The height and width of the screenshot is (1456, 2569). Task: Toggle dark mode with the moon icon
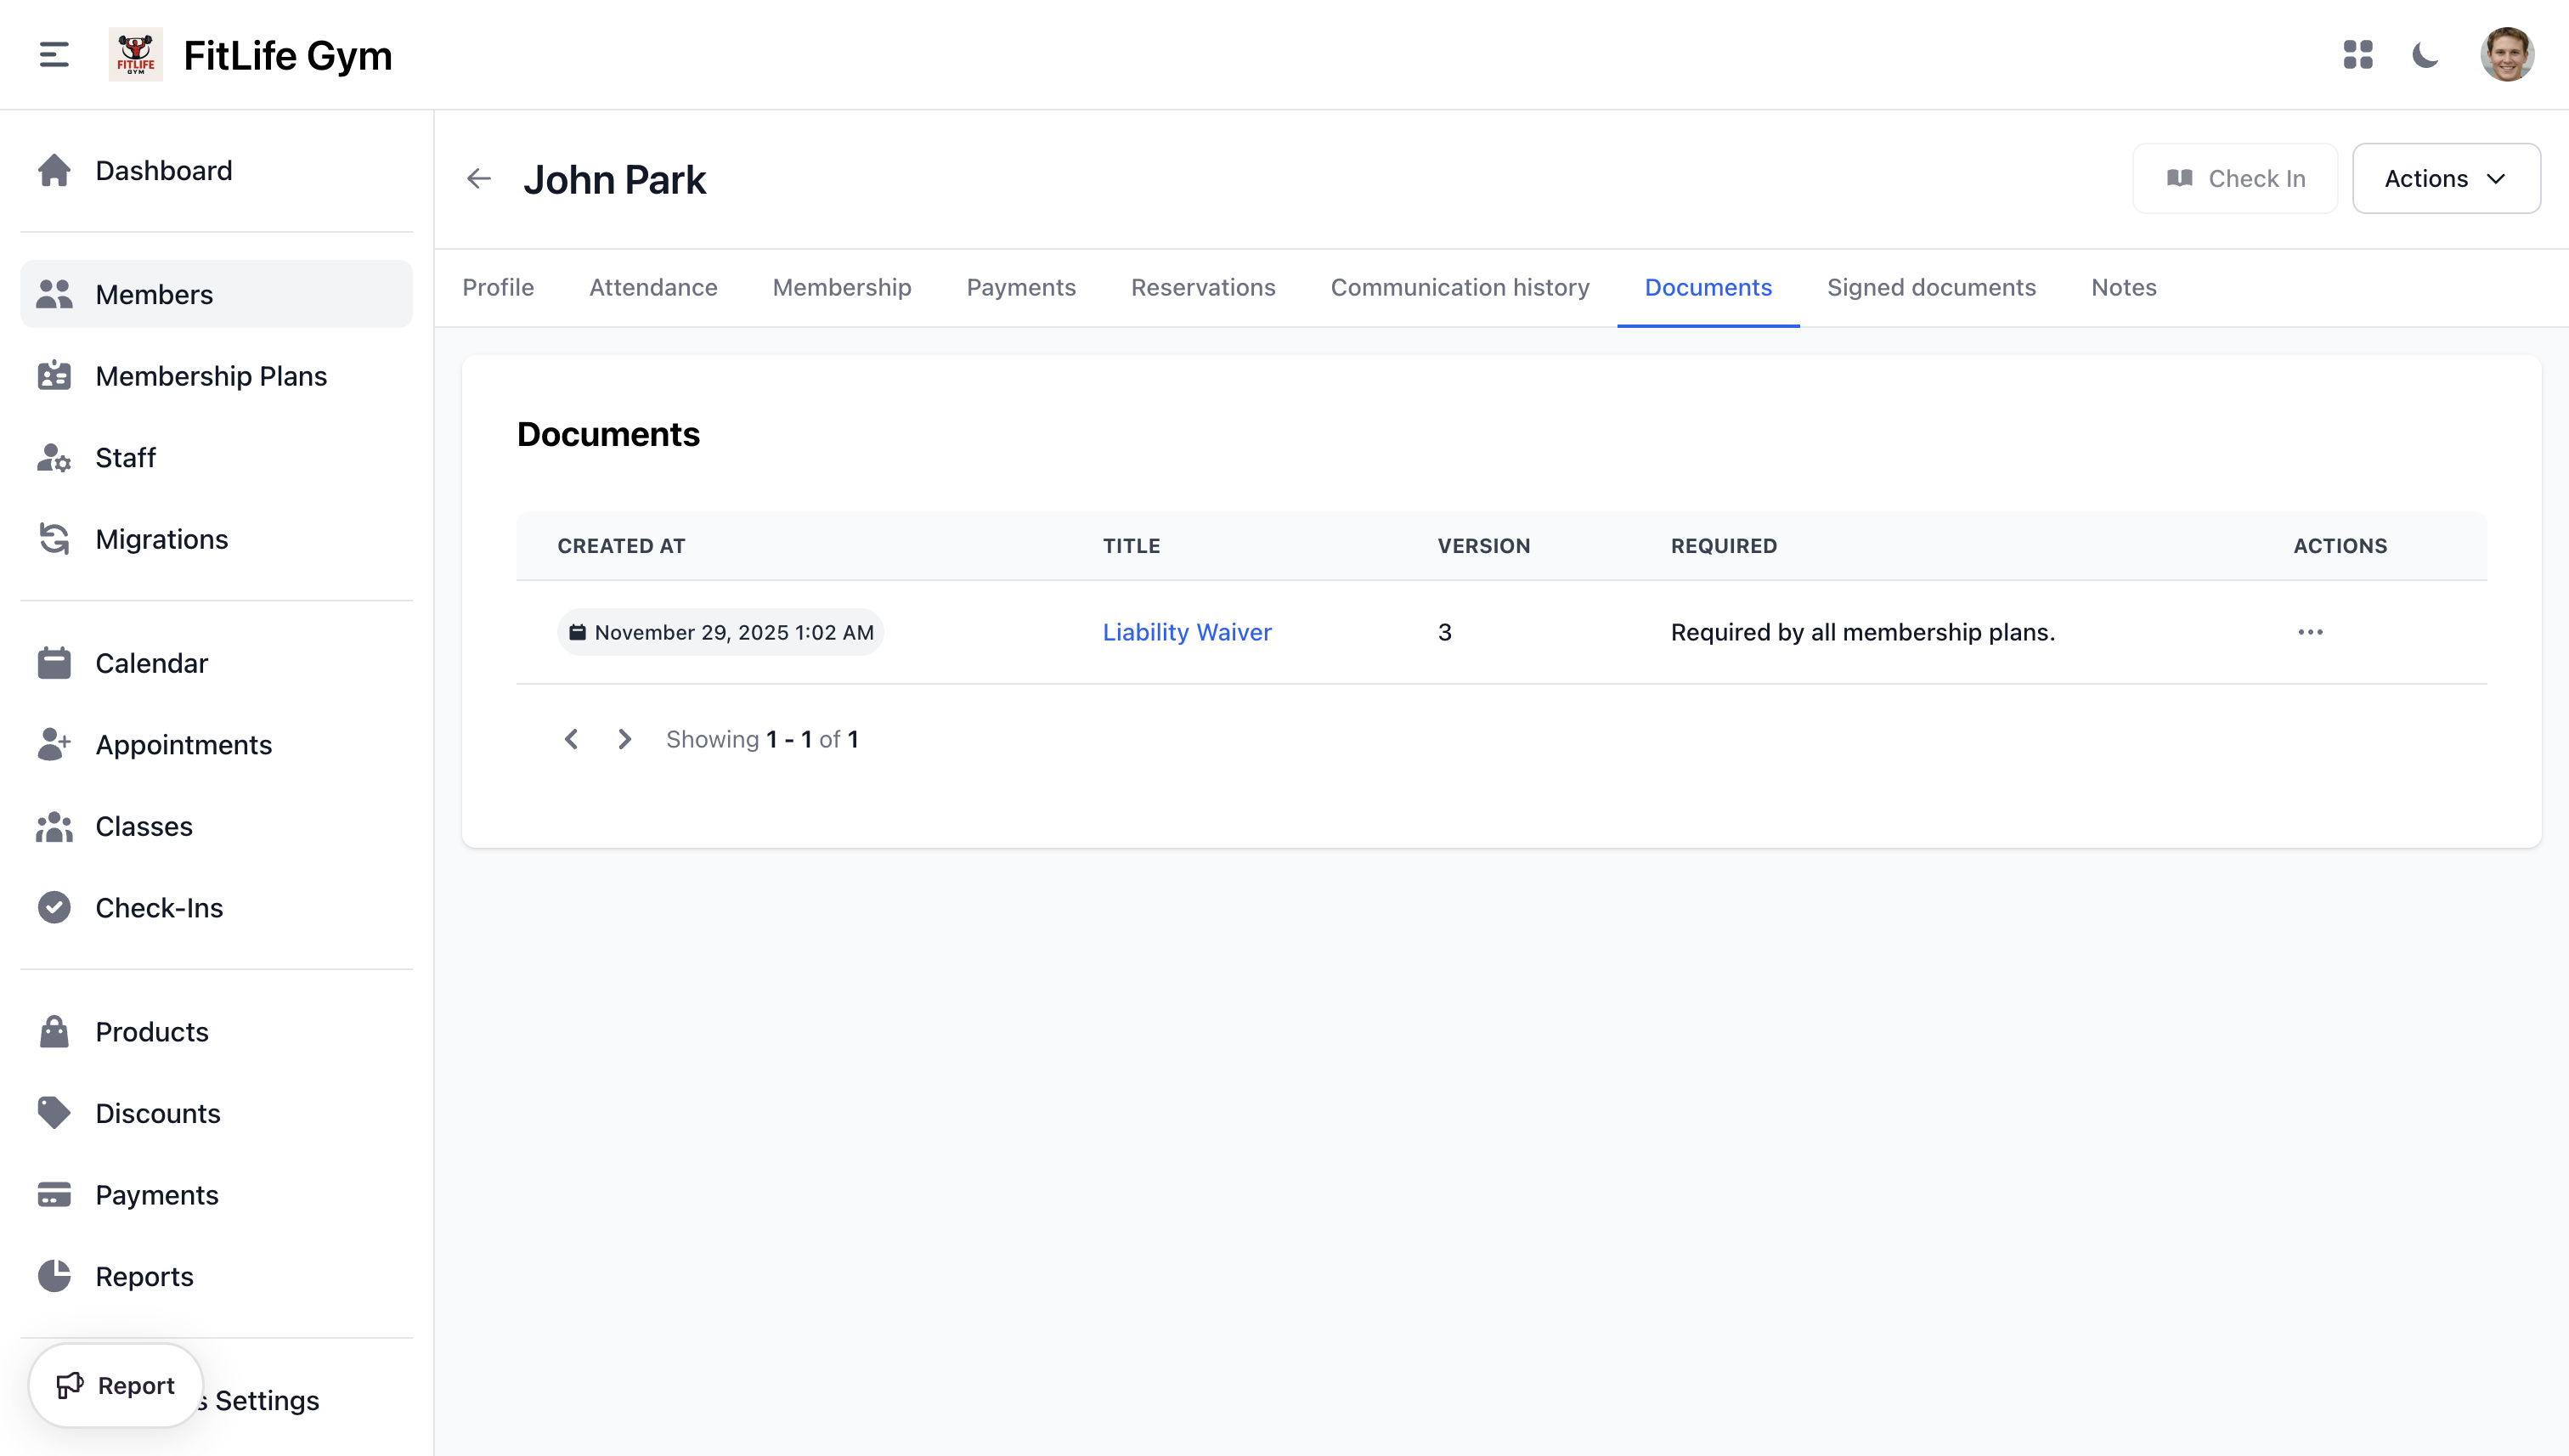click(2426, 55)
